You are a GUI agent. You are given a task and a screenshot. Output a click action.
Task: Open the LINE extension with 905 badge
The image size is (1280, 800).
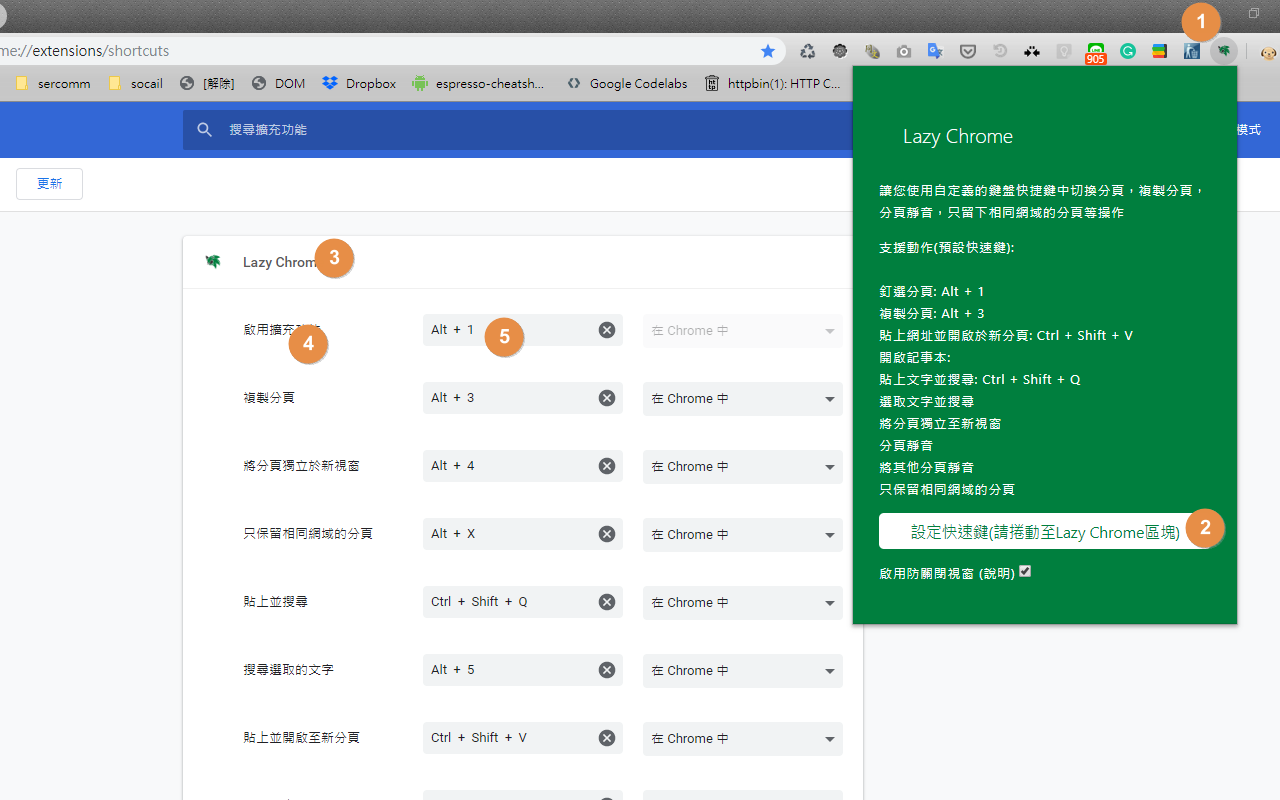pyautogui.click(x=1096, y=53)
